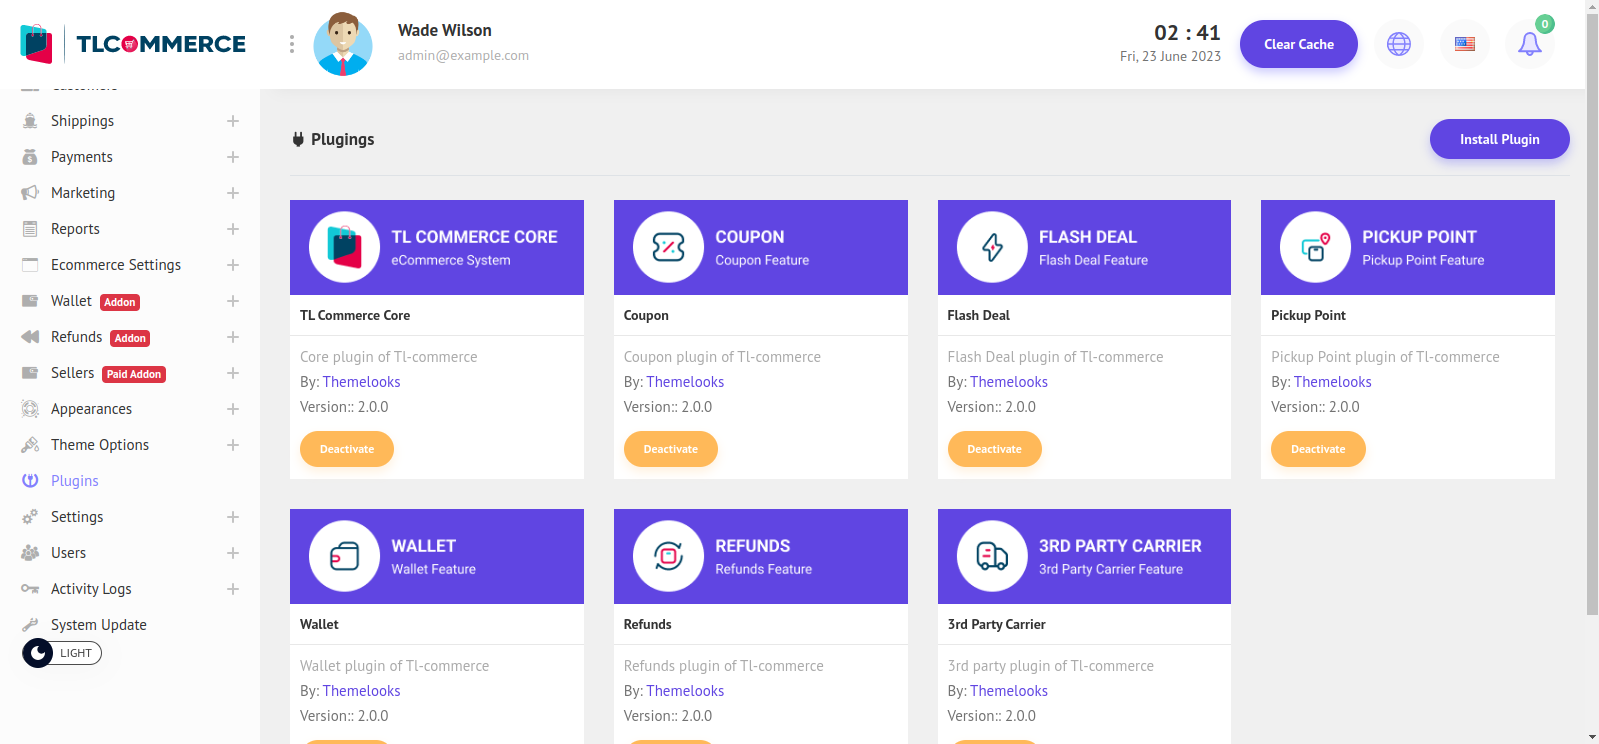The image size is (1599, 744).
Task: Click the Wallet plugin icon
Action: tap(344, 556)
